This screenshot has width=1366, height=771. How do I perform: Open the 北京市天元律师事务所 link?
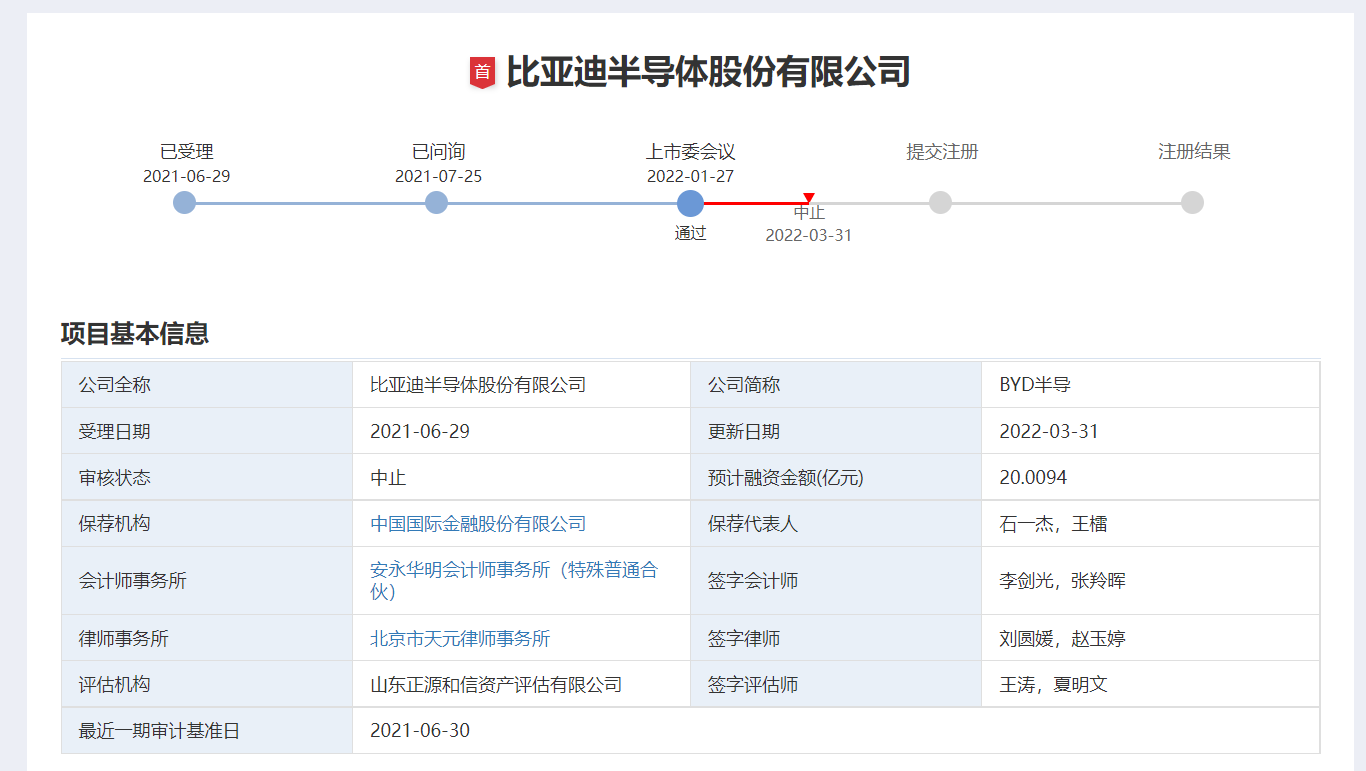(x=460, y=639)
